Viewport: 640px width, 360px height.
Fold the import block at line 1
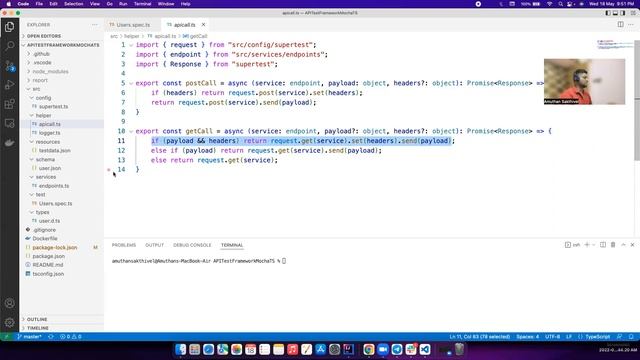[x=131, y=45]
